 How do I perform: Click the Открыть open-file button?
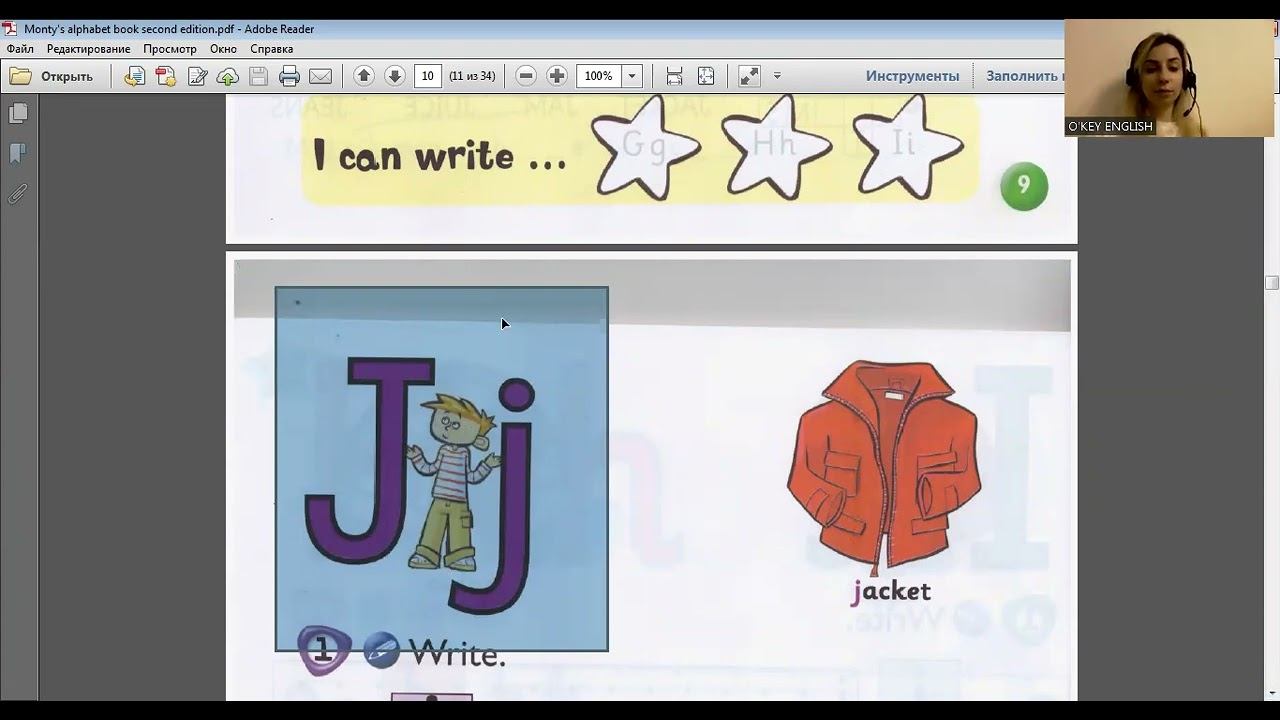pyautogui.click(x=52, y=76)
